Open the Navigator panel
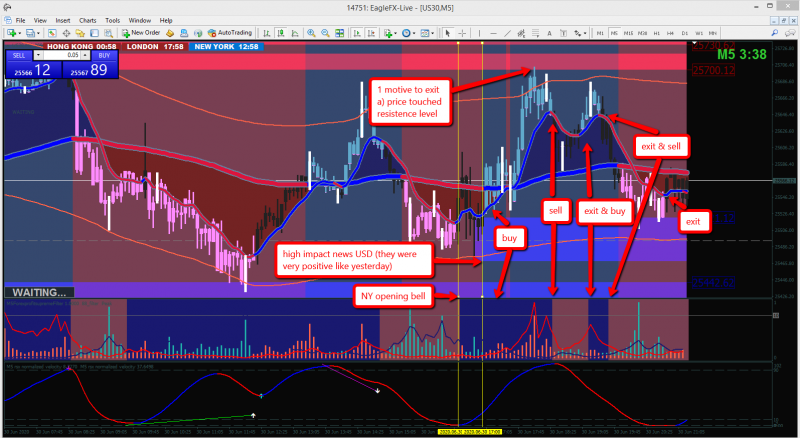 tap(80, 33)
